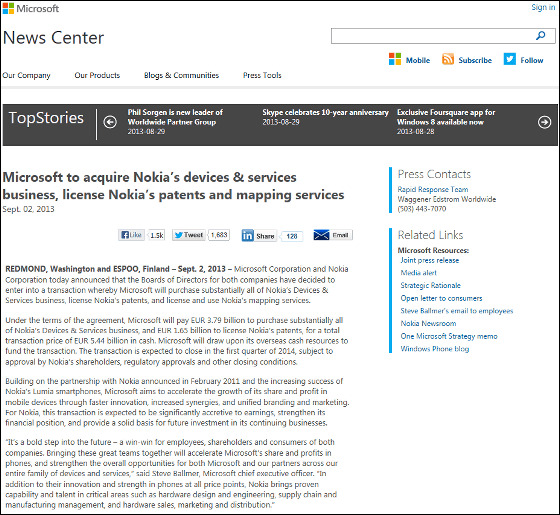Click the Sign in link
The image size is (560, 515).
tap(543, 7)
